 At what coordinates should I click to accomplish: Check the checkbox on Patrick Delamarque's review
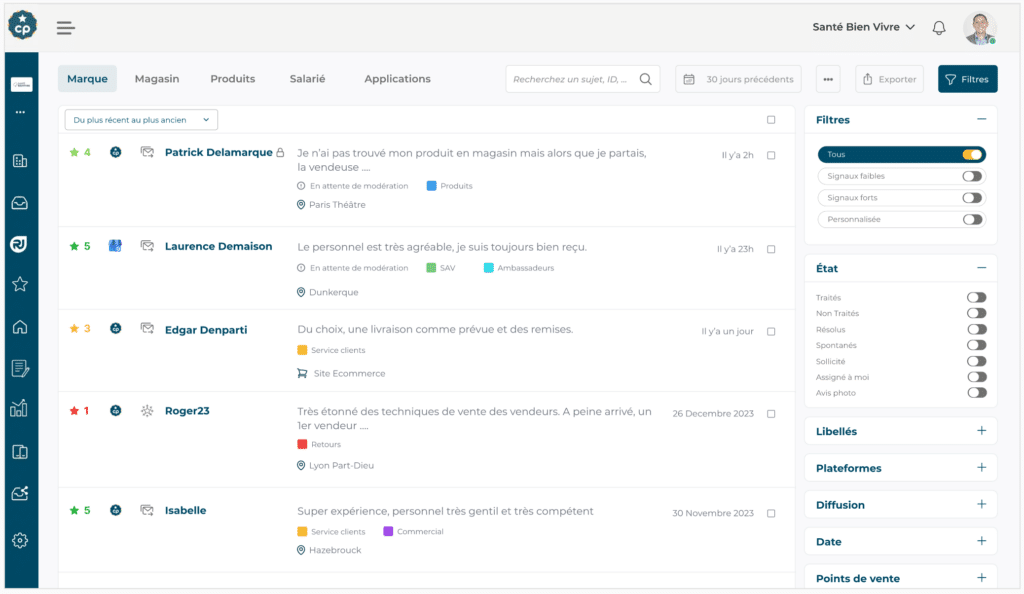(x=771, y=155)
